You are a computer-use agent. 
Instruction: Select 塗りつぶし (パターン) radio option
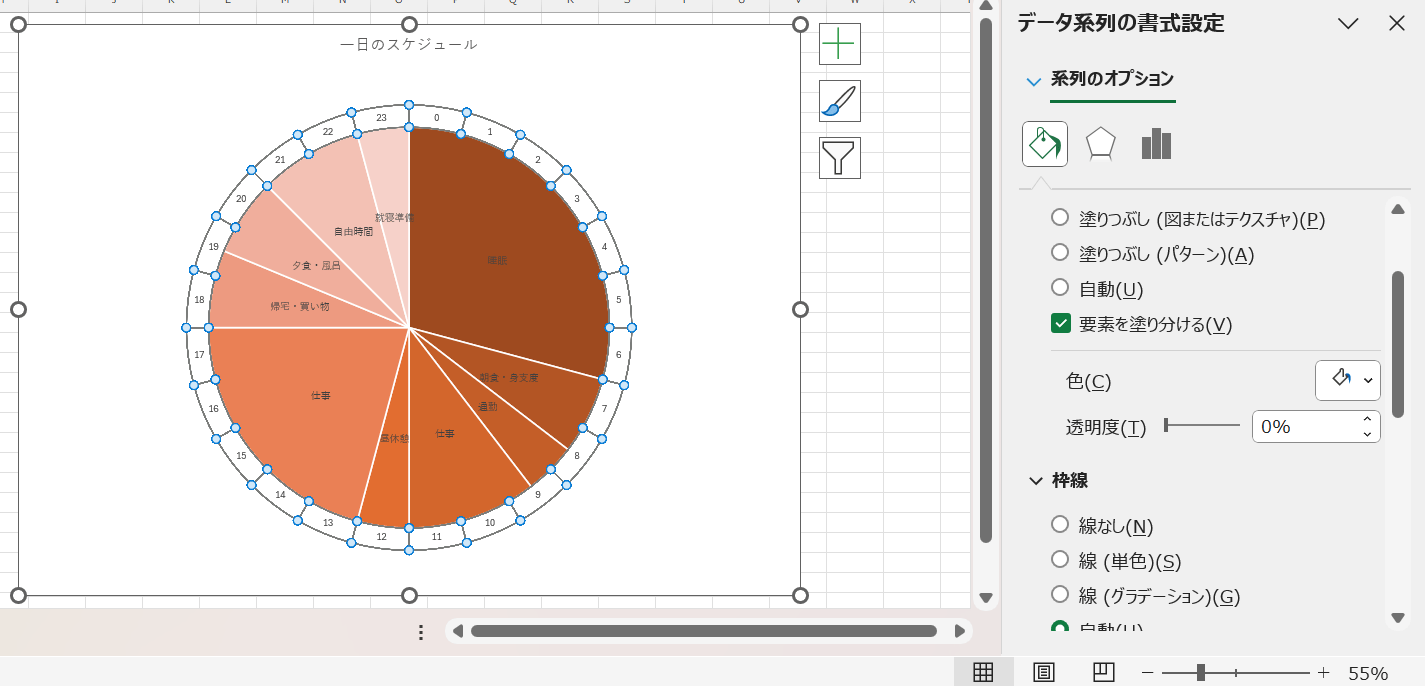[x=1060, y=254]
